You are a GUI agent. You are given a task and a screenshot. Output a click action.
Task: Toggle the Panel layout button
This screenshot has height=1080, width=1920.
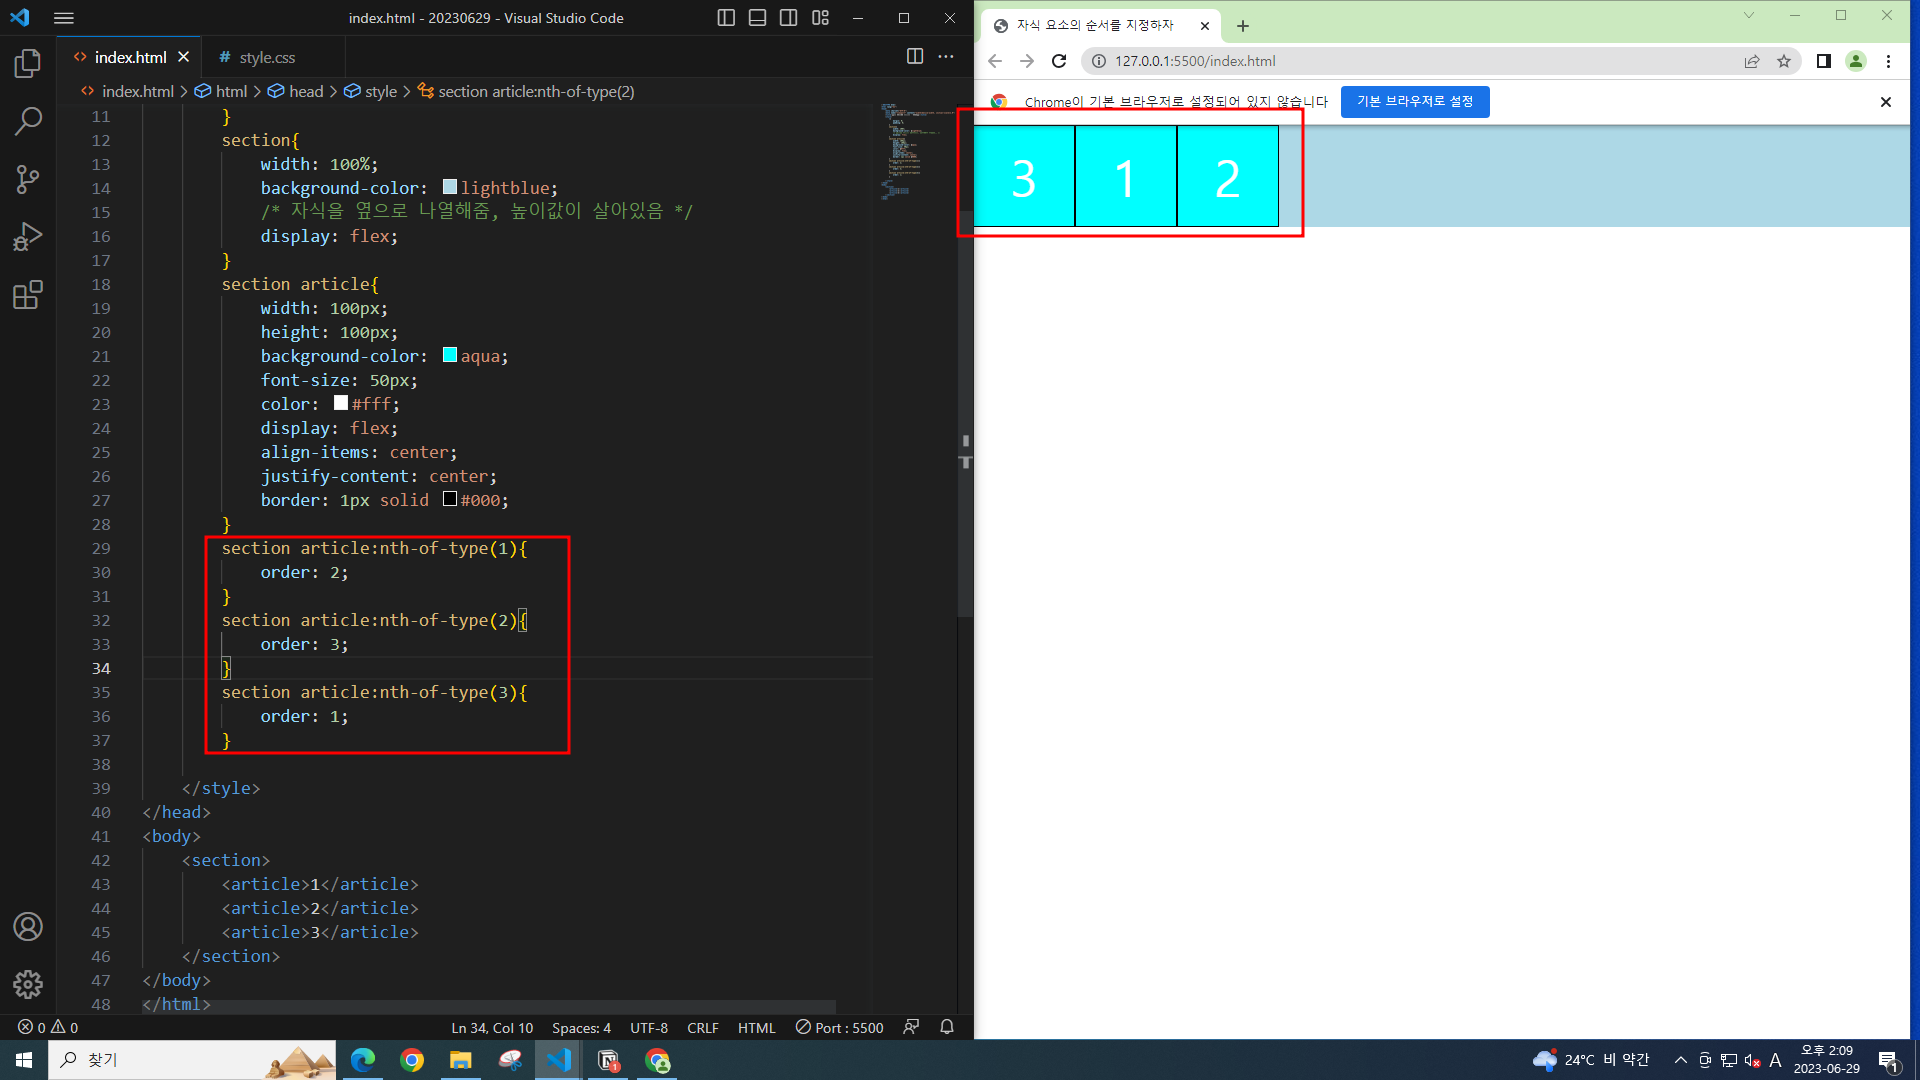(757, 18)
